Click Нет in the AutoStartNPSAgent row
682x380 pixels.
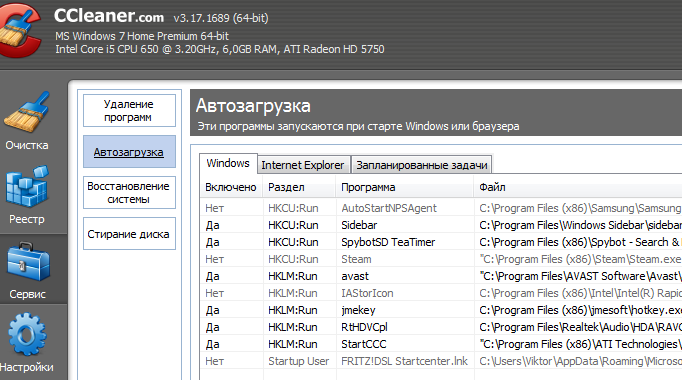(214, 208)
